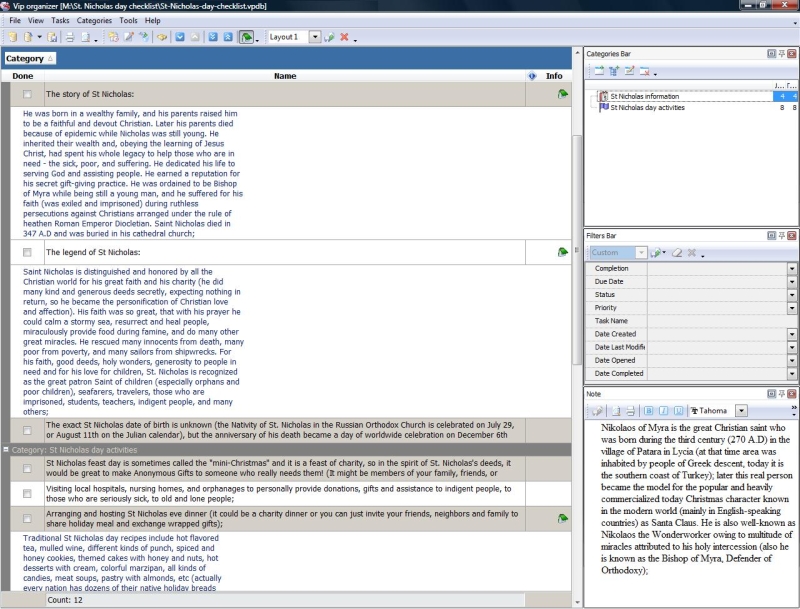Click the red X delete layout icon
The height and width of the screenshot is (609, 800).
tap(344, 37)
